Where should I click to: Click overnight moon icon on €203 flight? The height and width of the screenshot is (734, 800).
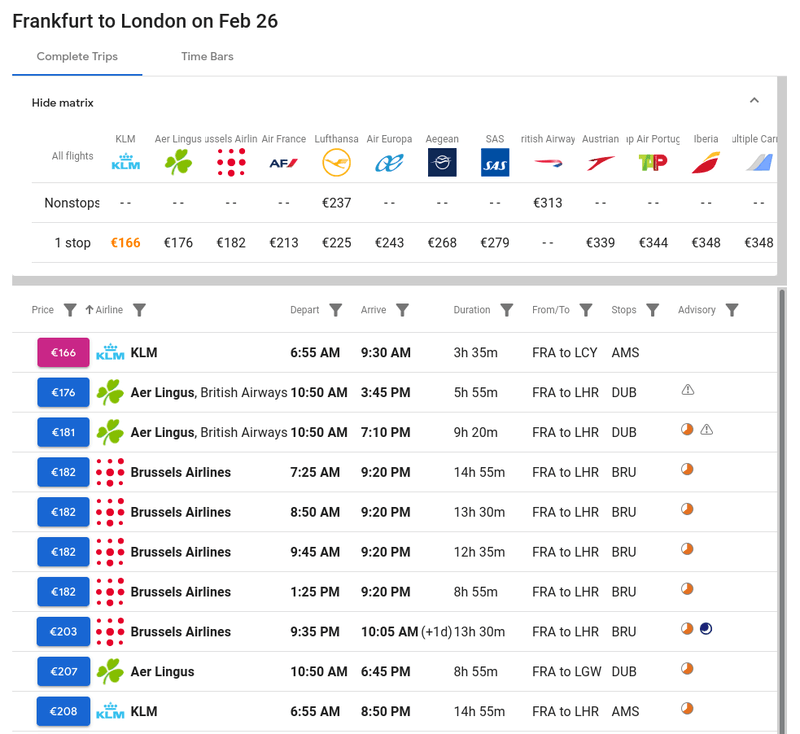tap(706, 629)
